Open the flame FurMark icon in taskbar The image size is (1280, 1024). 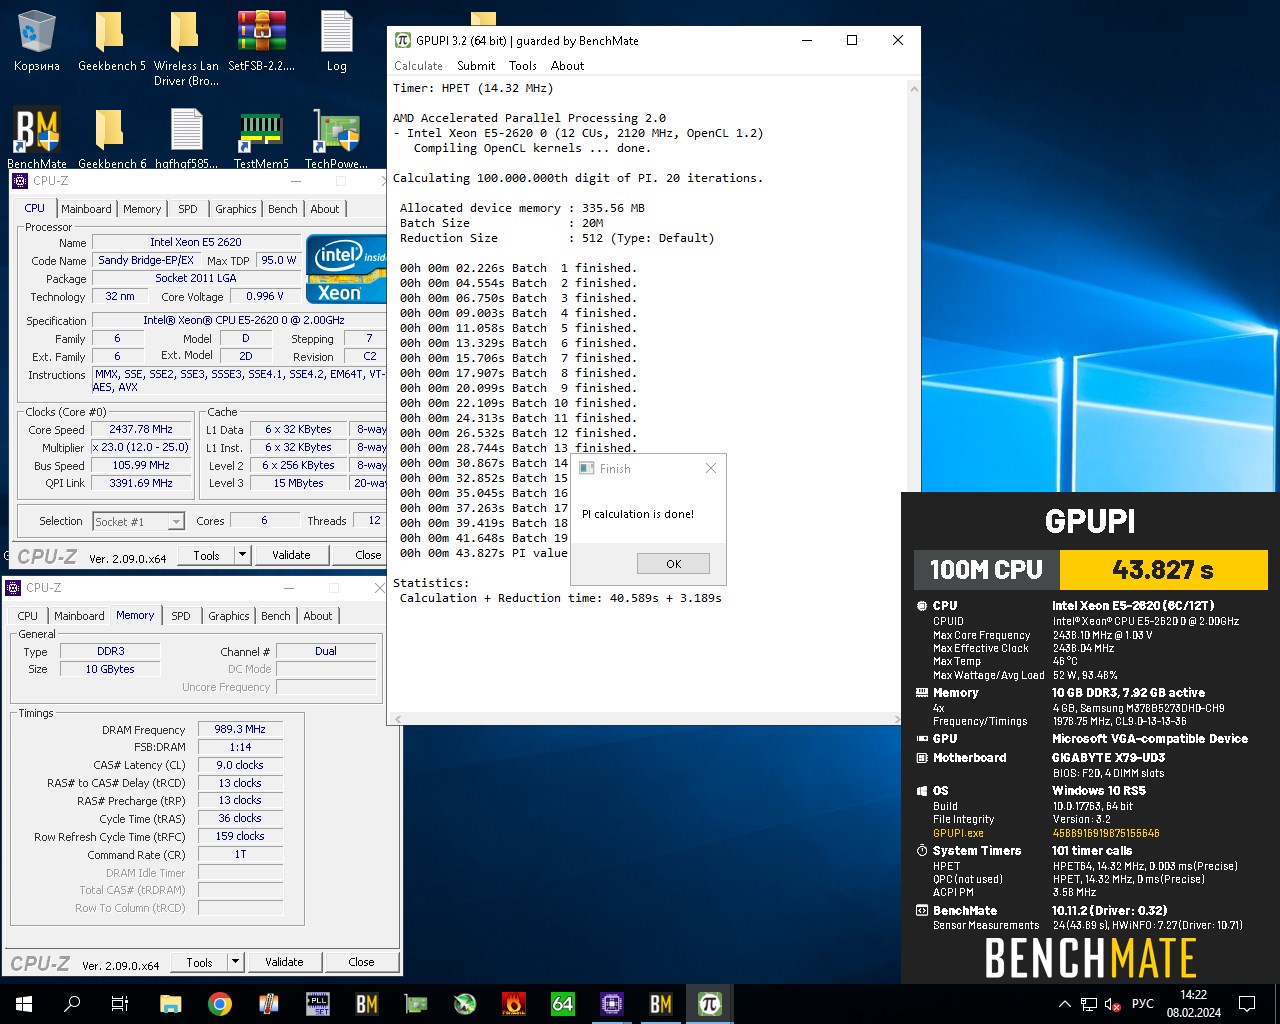514,1004
